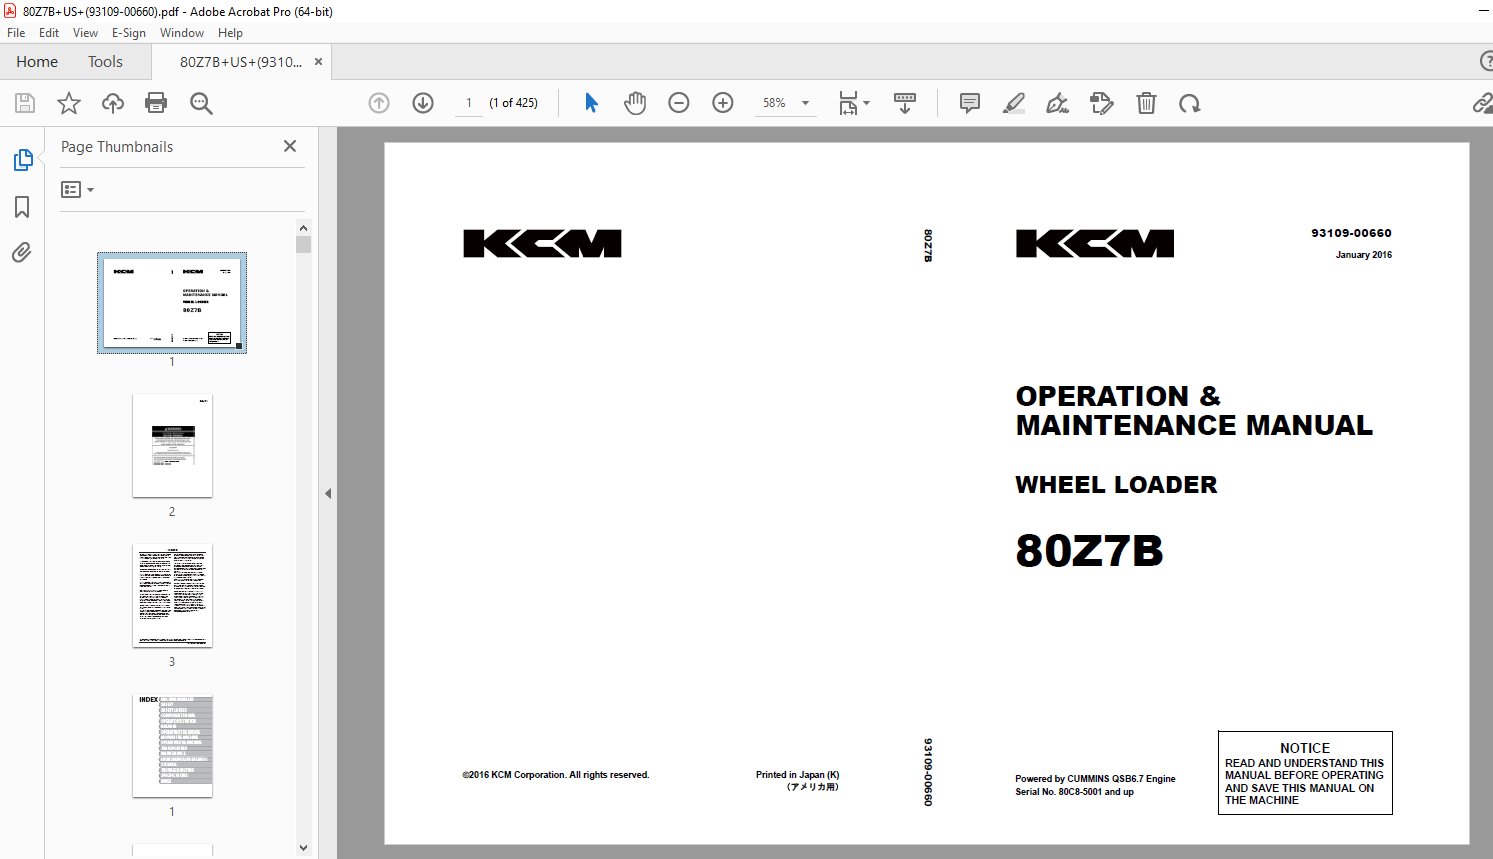The width and height of the screenshot is (1493, 859).
Task: Open the Help menu
Action: tap(230, 33)
